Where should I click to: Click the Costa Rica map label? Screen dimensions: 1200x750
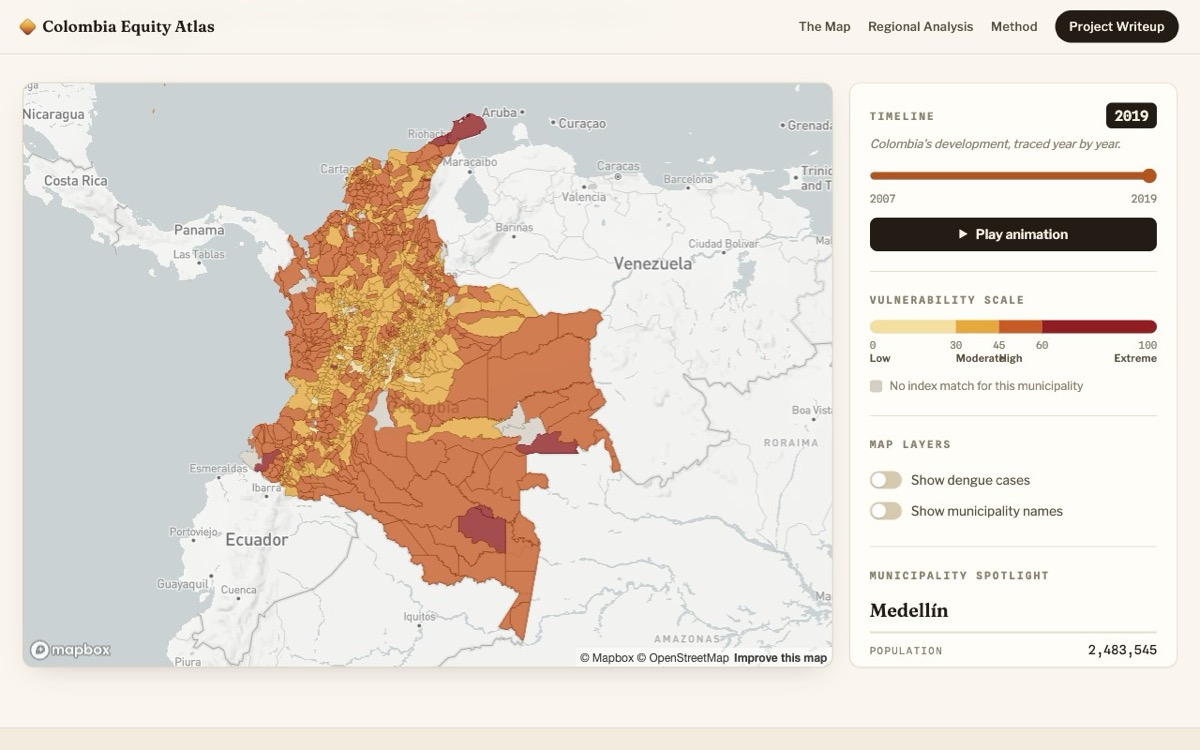tap(75, 181)
